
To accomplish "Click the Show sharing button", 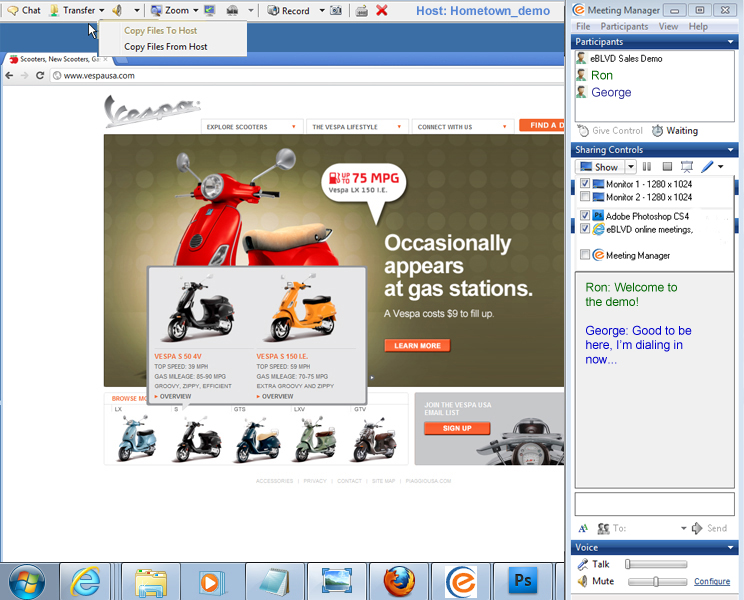I will click(600, 167).
